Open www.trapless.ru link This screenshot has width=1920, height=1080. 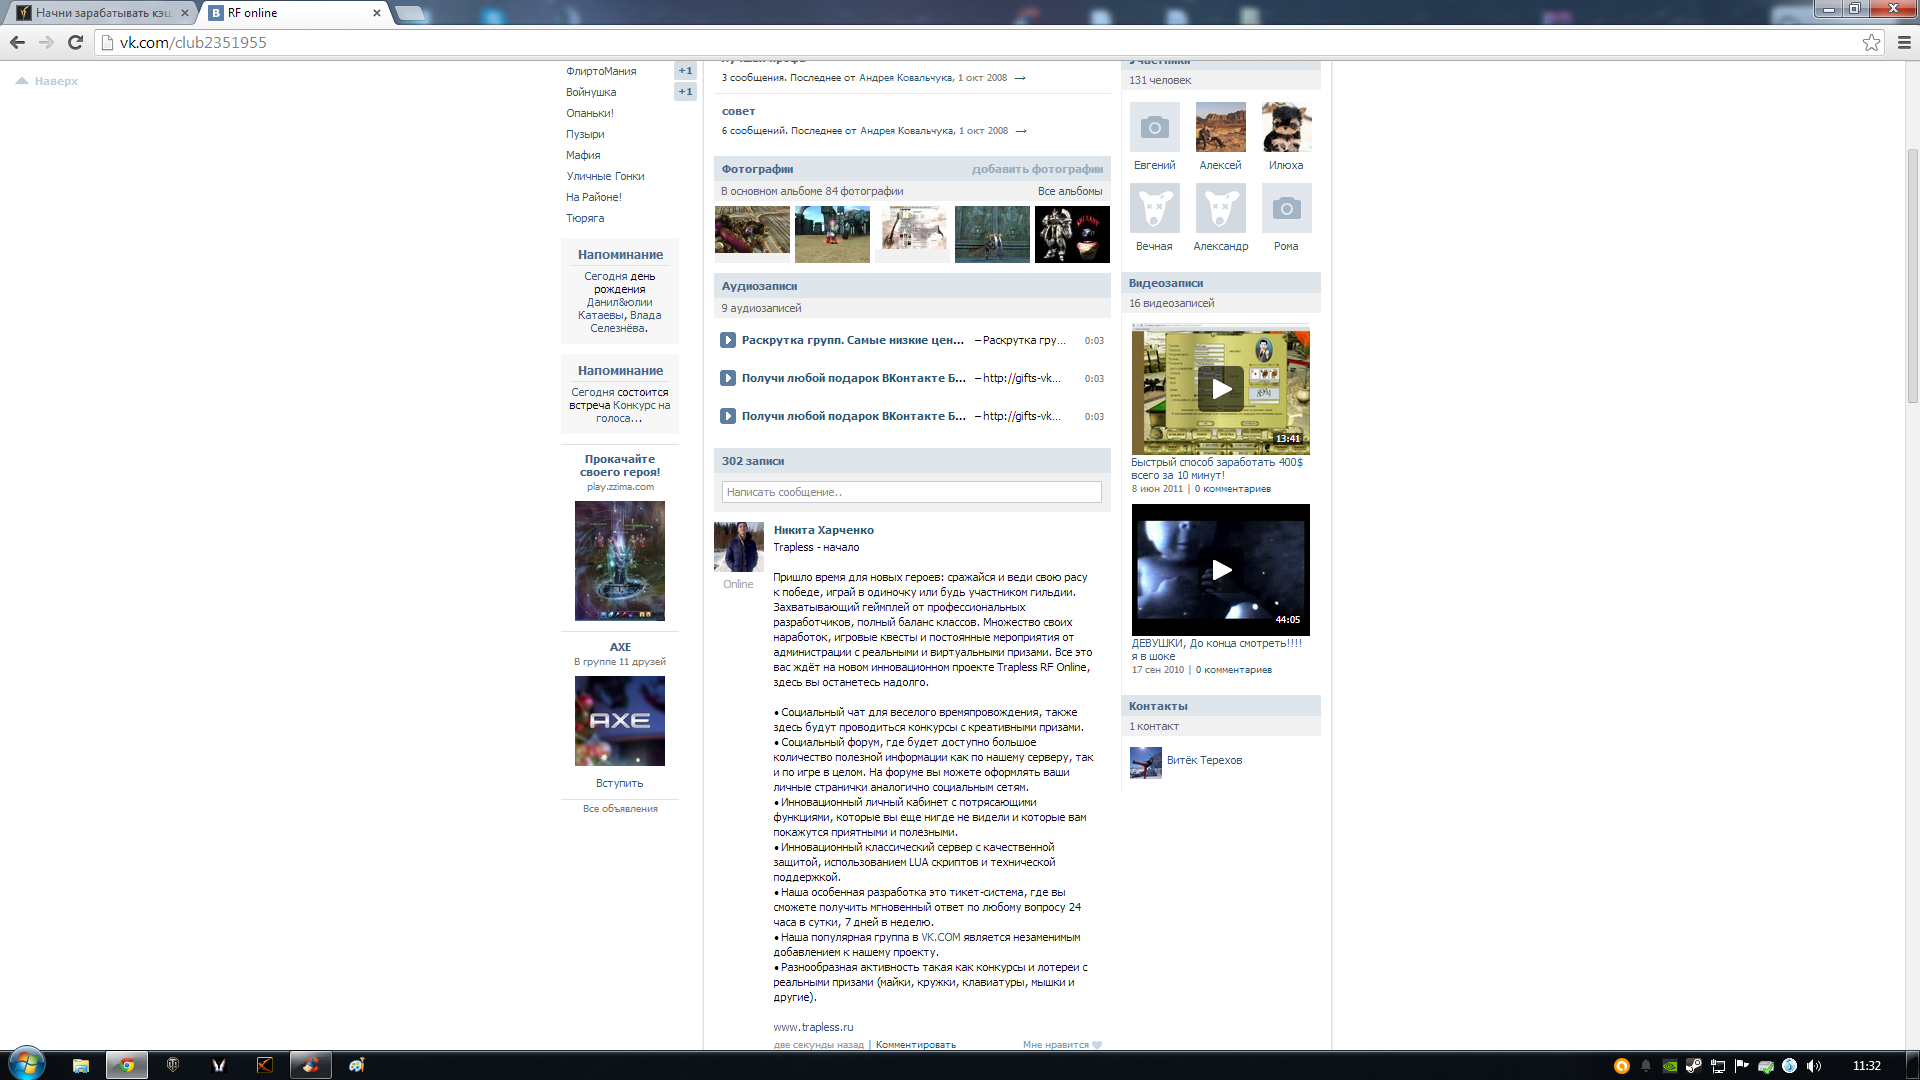(x=813, y=1027)
